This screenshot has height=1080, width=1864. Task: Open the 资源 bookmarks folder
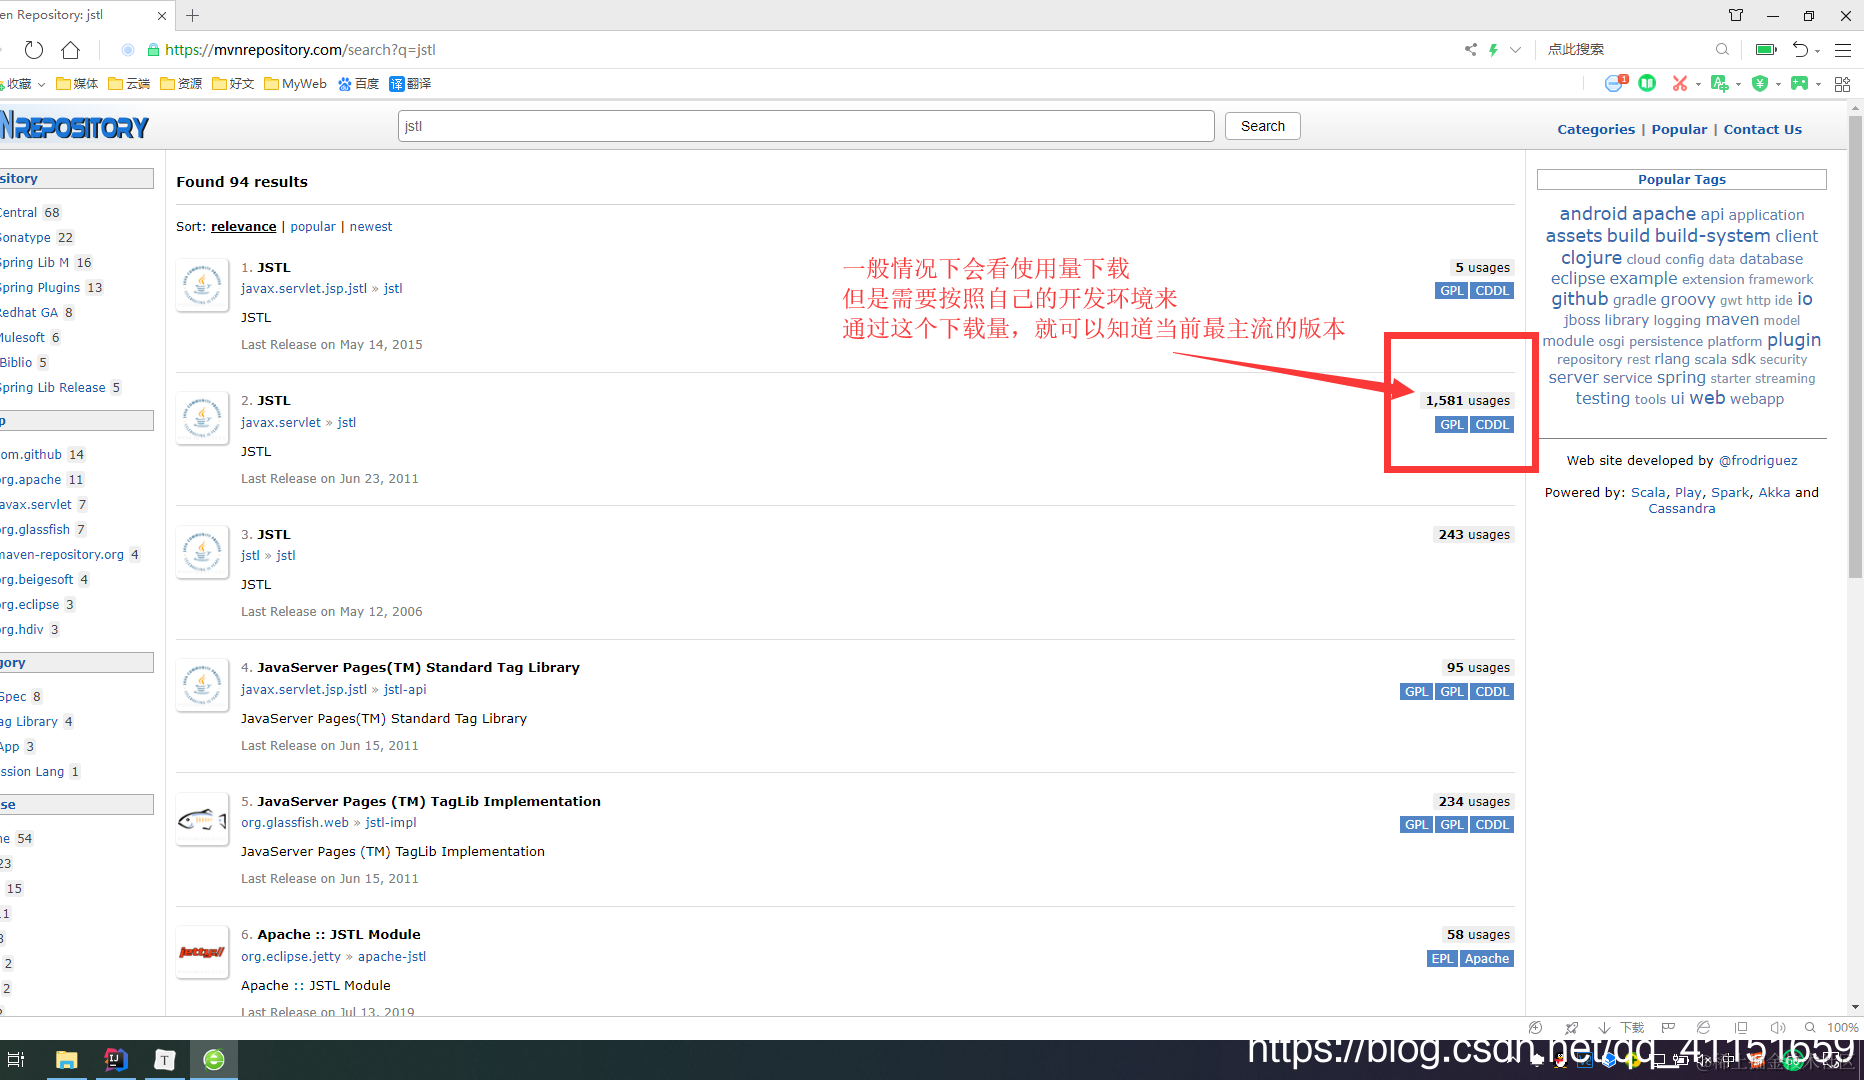click(x=181, y=84)
